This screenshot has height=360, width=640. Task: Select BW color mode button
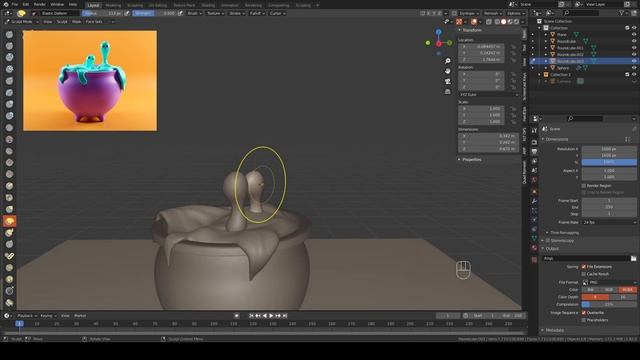[591, 290]
